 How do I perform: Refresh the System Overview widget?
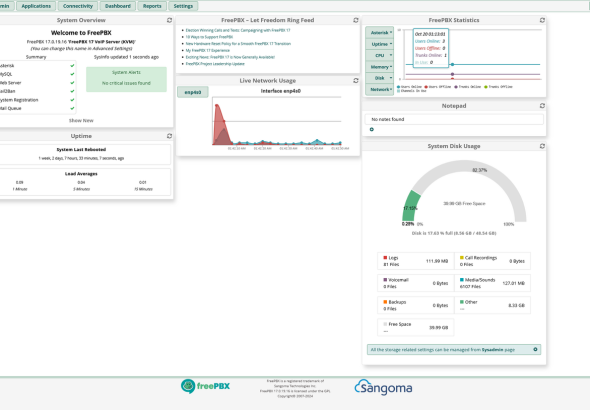169,20
